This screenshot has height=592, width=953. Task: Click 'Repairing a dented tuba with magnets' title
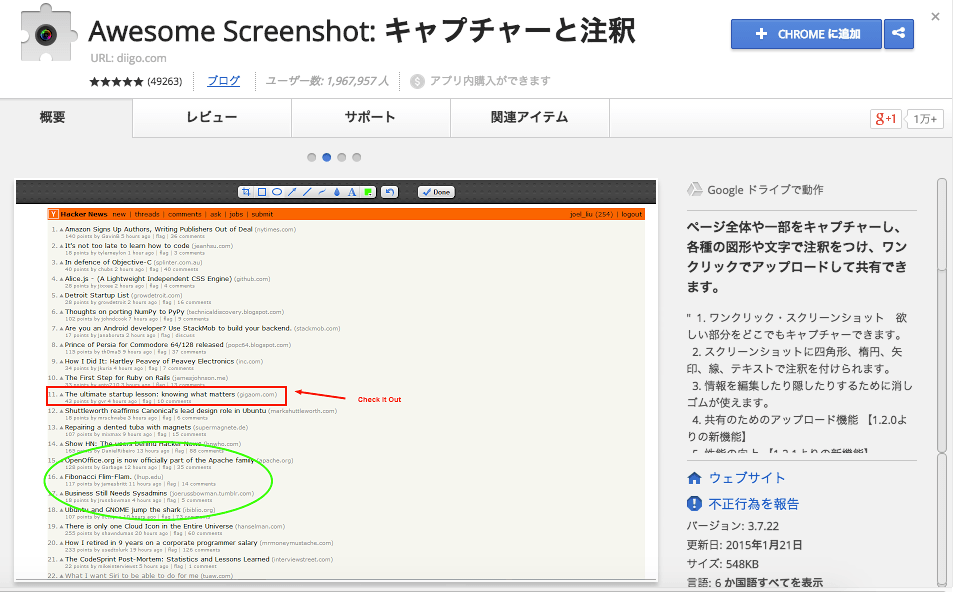[128, 427]
